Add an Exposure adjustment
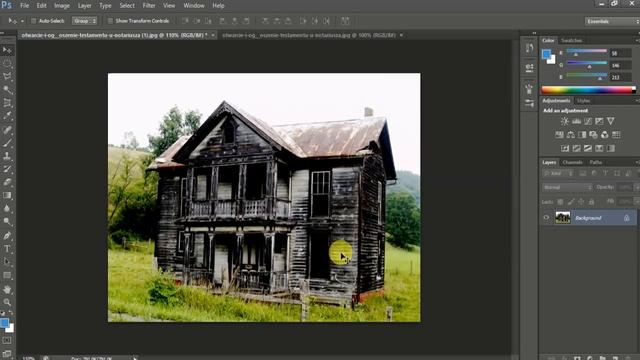 [x=599, y=121]
